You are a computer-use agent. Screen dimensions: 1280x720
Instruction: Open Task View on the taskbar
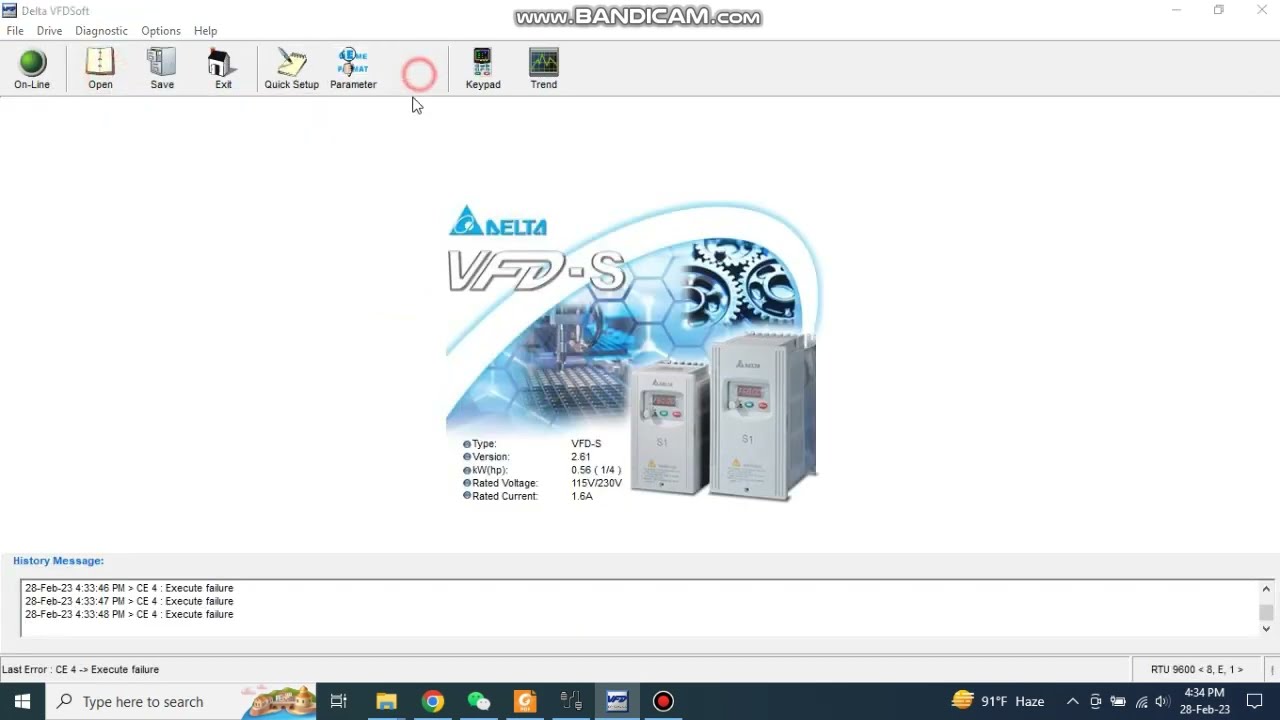coord(339,701)
